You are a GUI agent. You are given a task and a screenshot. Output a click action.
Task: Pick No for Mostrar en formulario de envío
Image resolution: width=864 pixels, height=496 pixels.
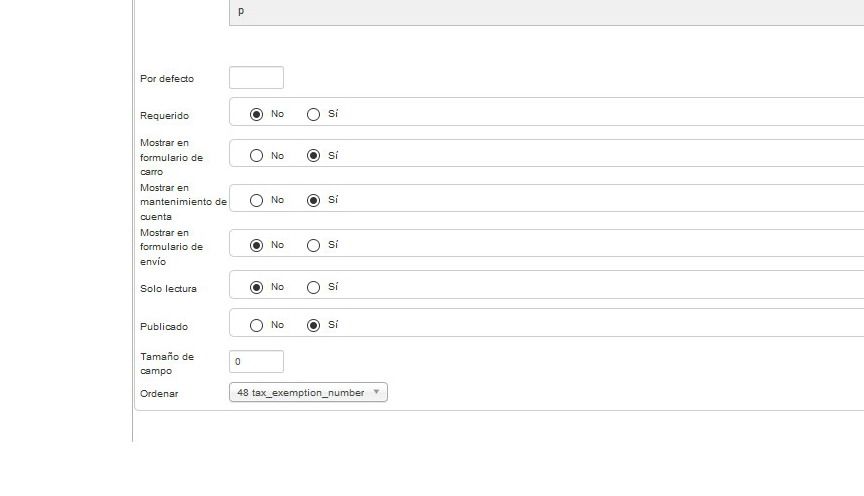point(256,245)
